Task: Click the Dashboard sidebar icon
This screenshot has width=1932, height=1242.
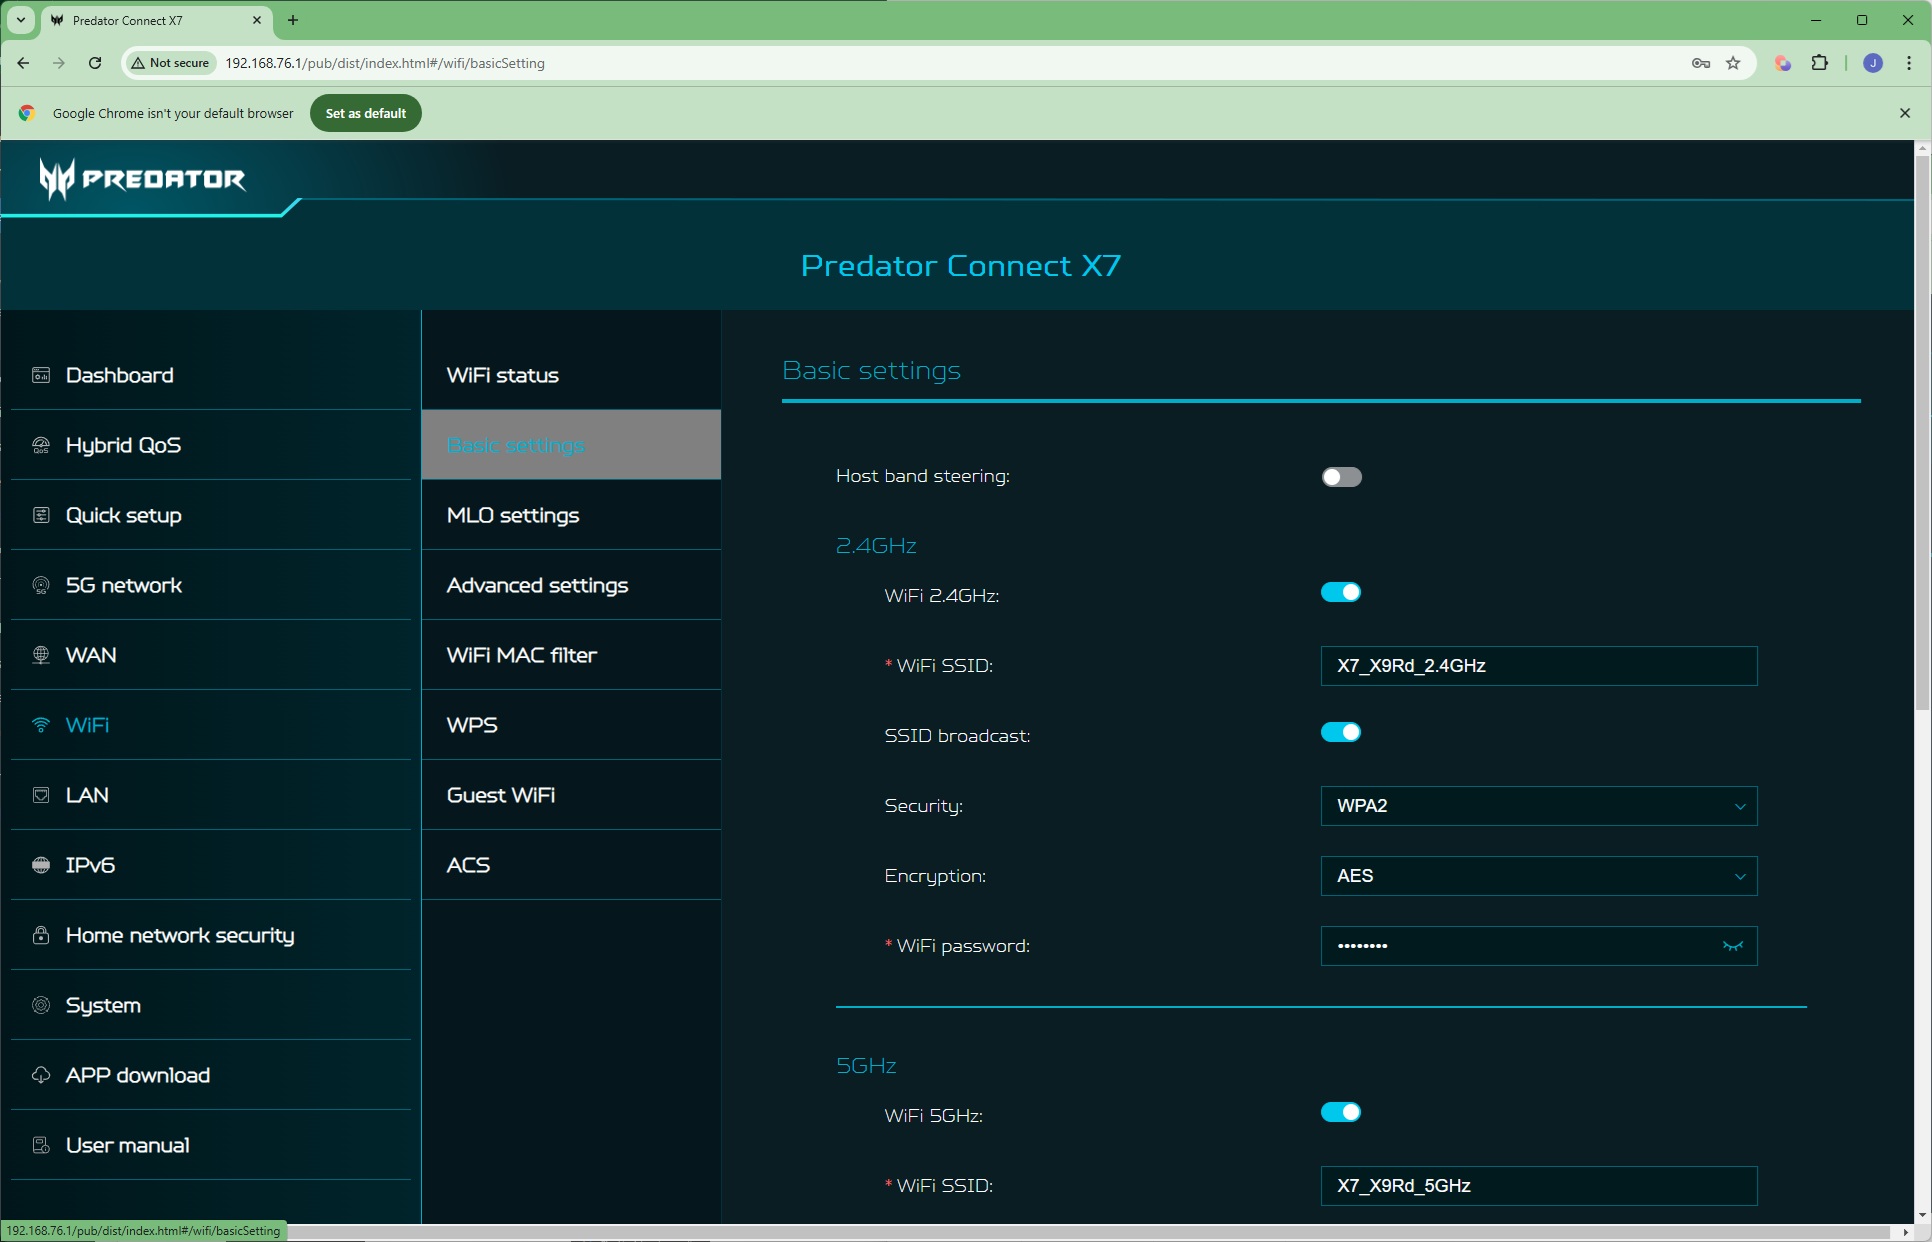Action: [41, 375]
